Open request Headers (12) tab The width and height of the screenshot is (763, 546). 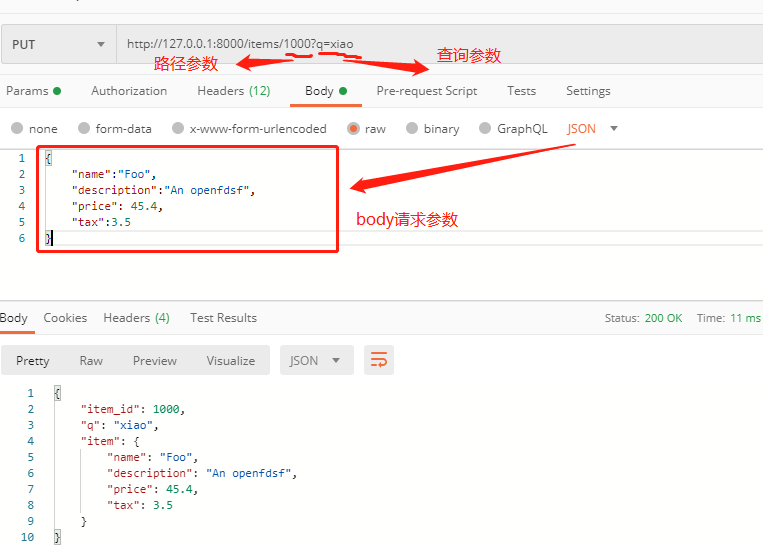click(233, 91)
